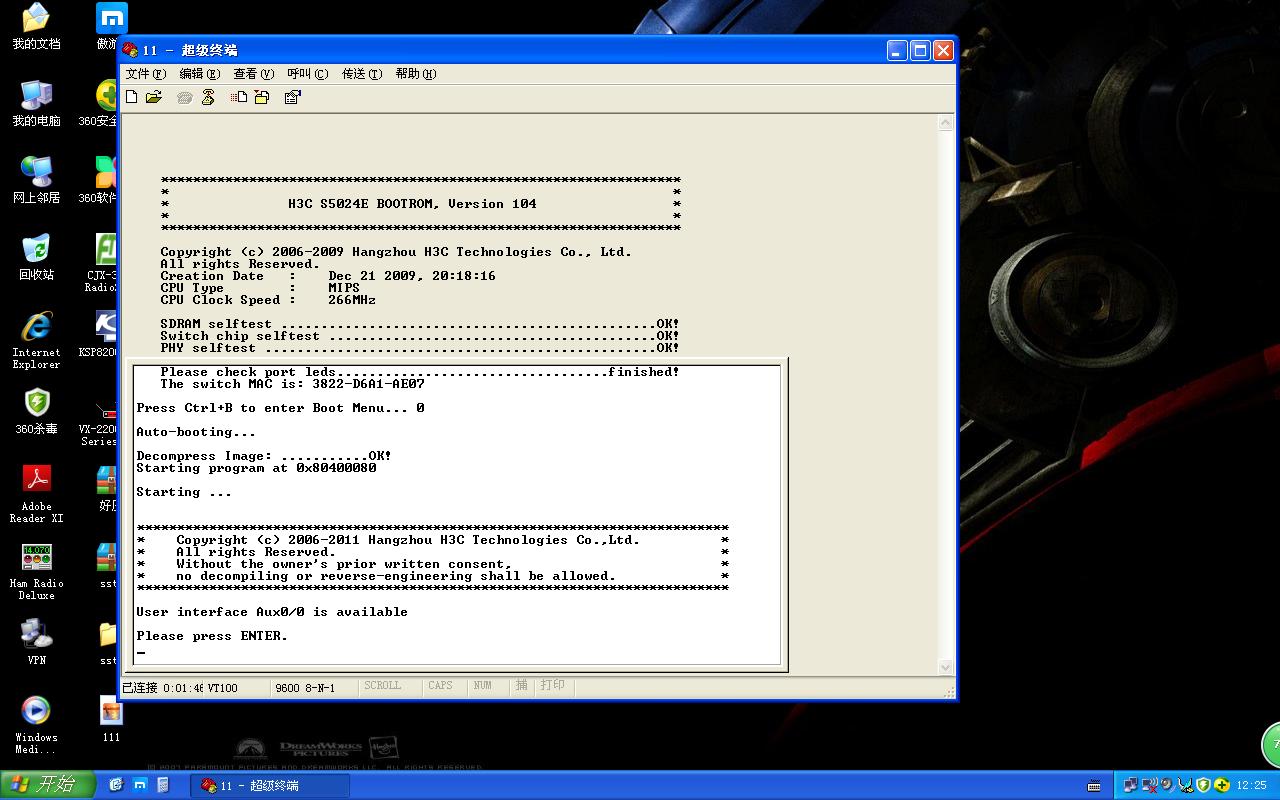Click the 'Auto-booting...' terminal line
This screenshot has height=800, width=1280.
click(x=196, y=432)
